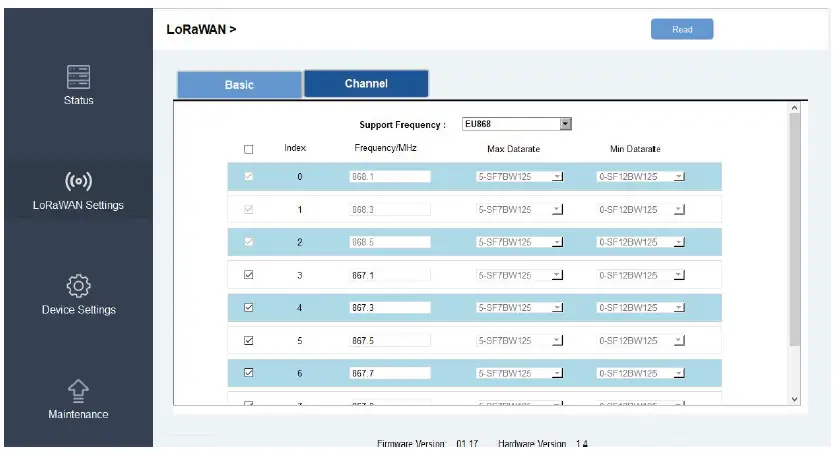Click the Support Frequency label
The width and height of the screenshot is (838, 457).
[402, 125]
